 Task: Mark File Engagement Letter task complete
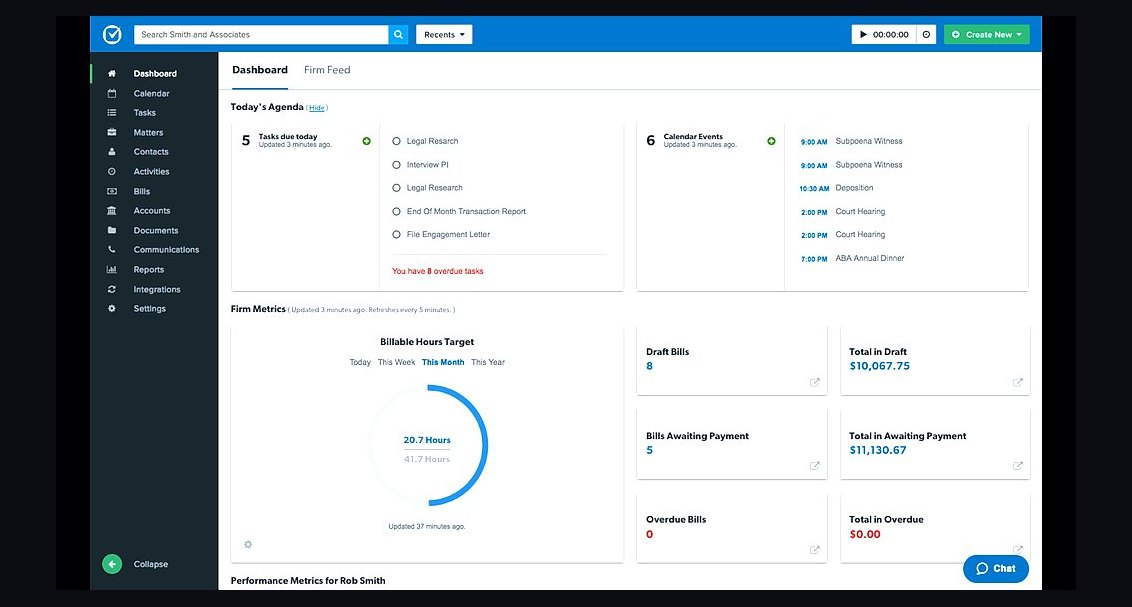click(396, 235)
